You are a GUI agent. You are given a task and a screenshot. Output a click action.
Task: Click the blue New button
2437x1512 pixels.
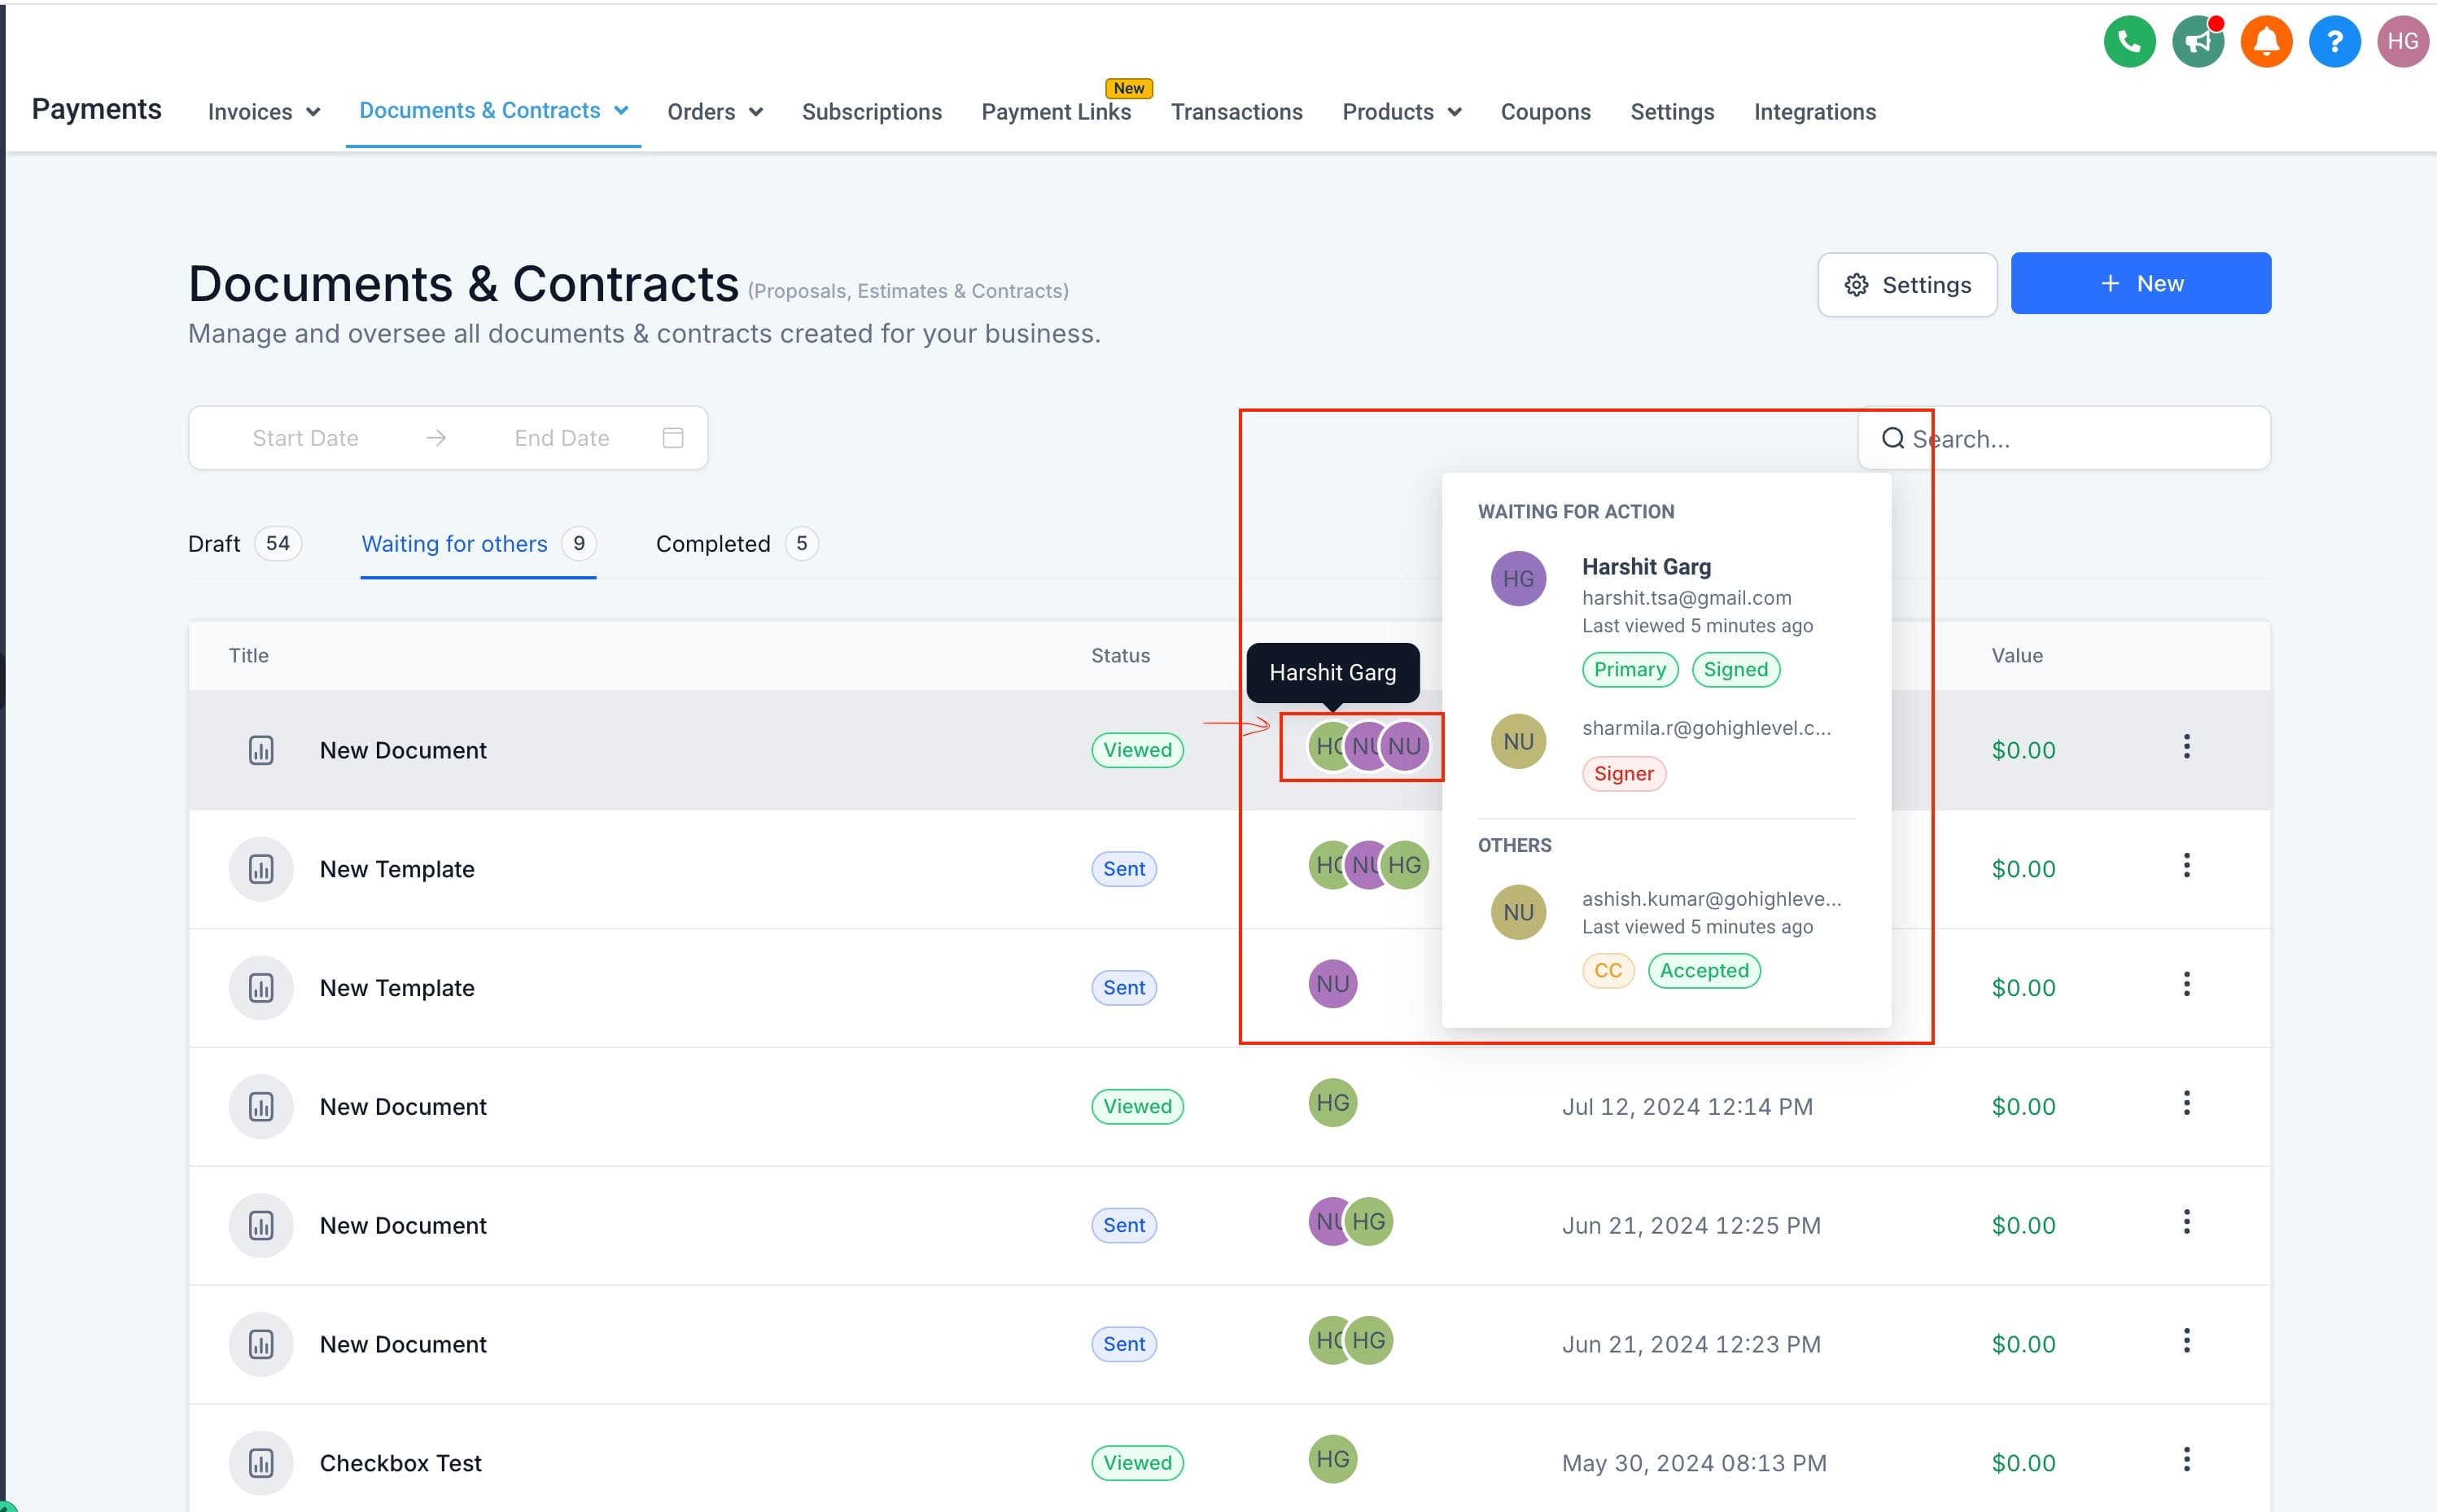point(2140,284)
